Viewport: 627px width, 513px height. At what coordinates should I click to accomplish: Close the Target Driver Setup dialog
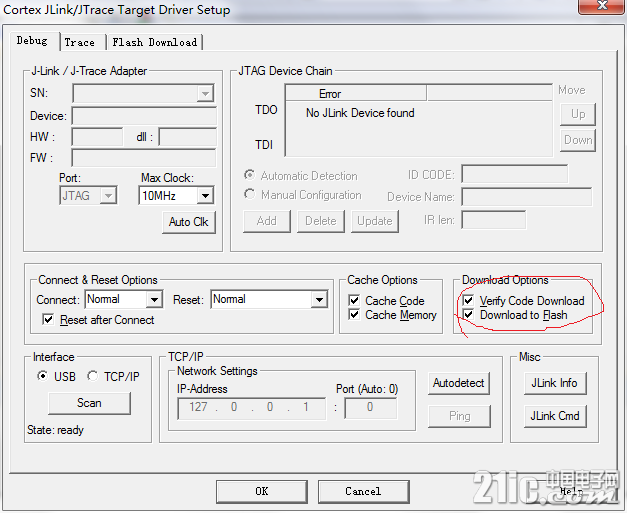pyautogui.click(x=601, y=6)
